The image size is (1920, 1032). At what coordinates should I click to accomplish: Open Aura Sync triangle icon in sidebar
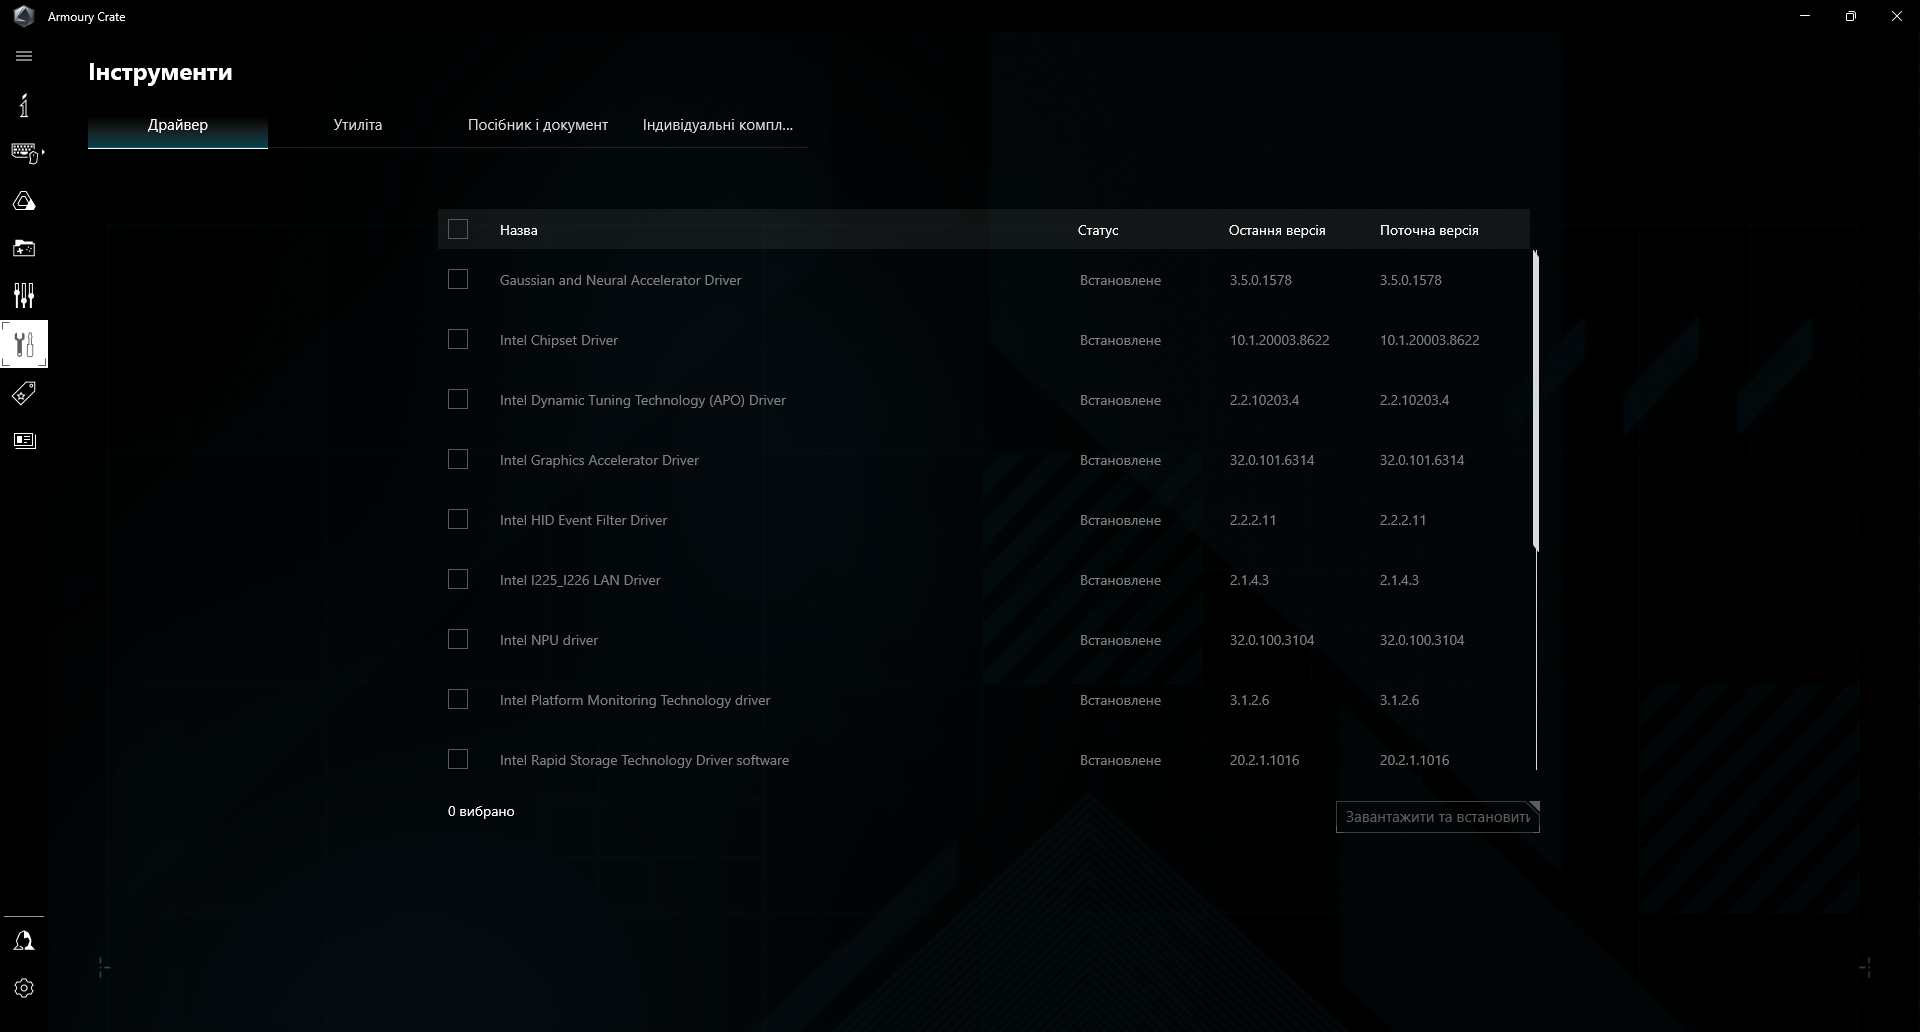[x=24, y=201]
